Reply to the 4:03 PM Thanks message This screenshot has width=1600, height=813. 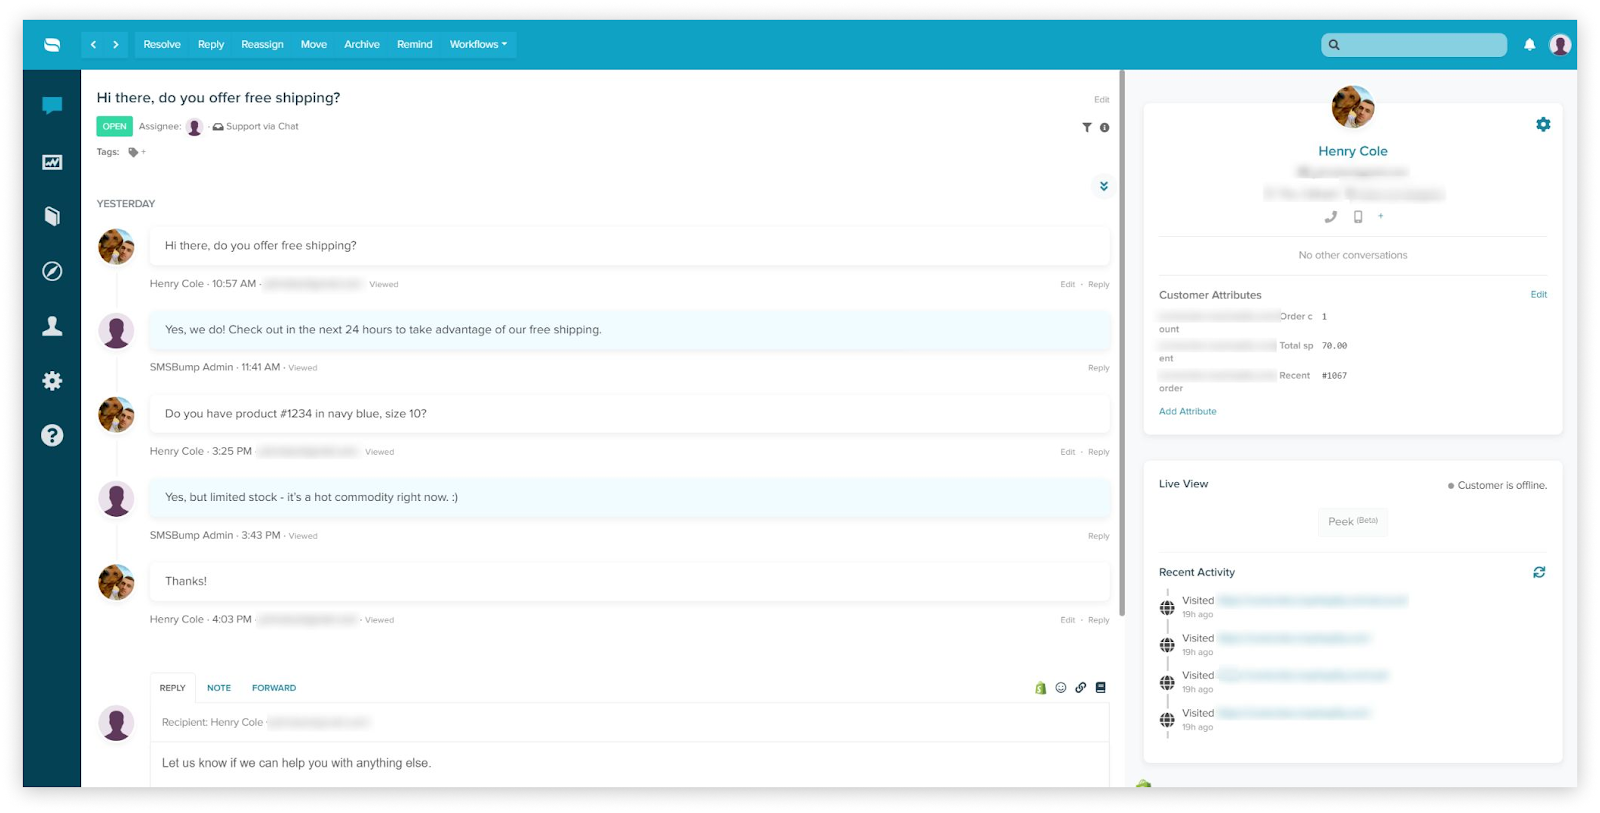[x=1099, y=620]
